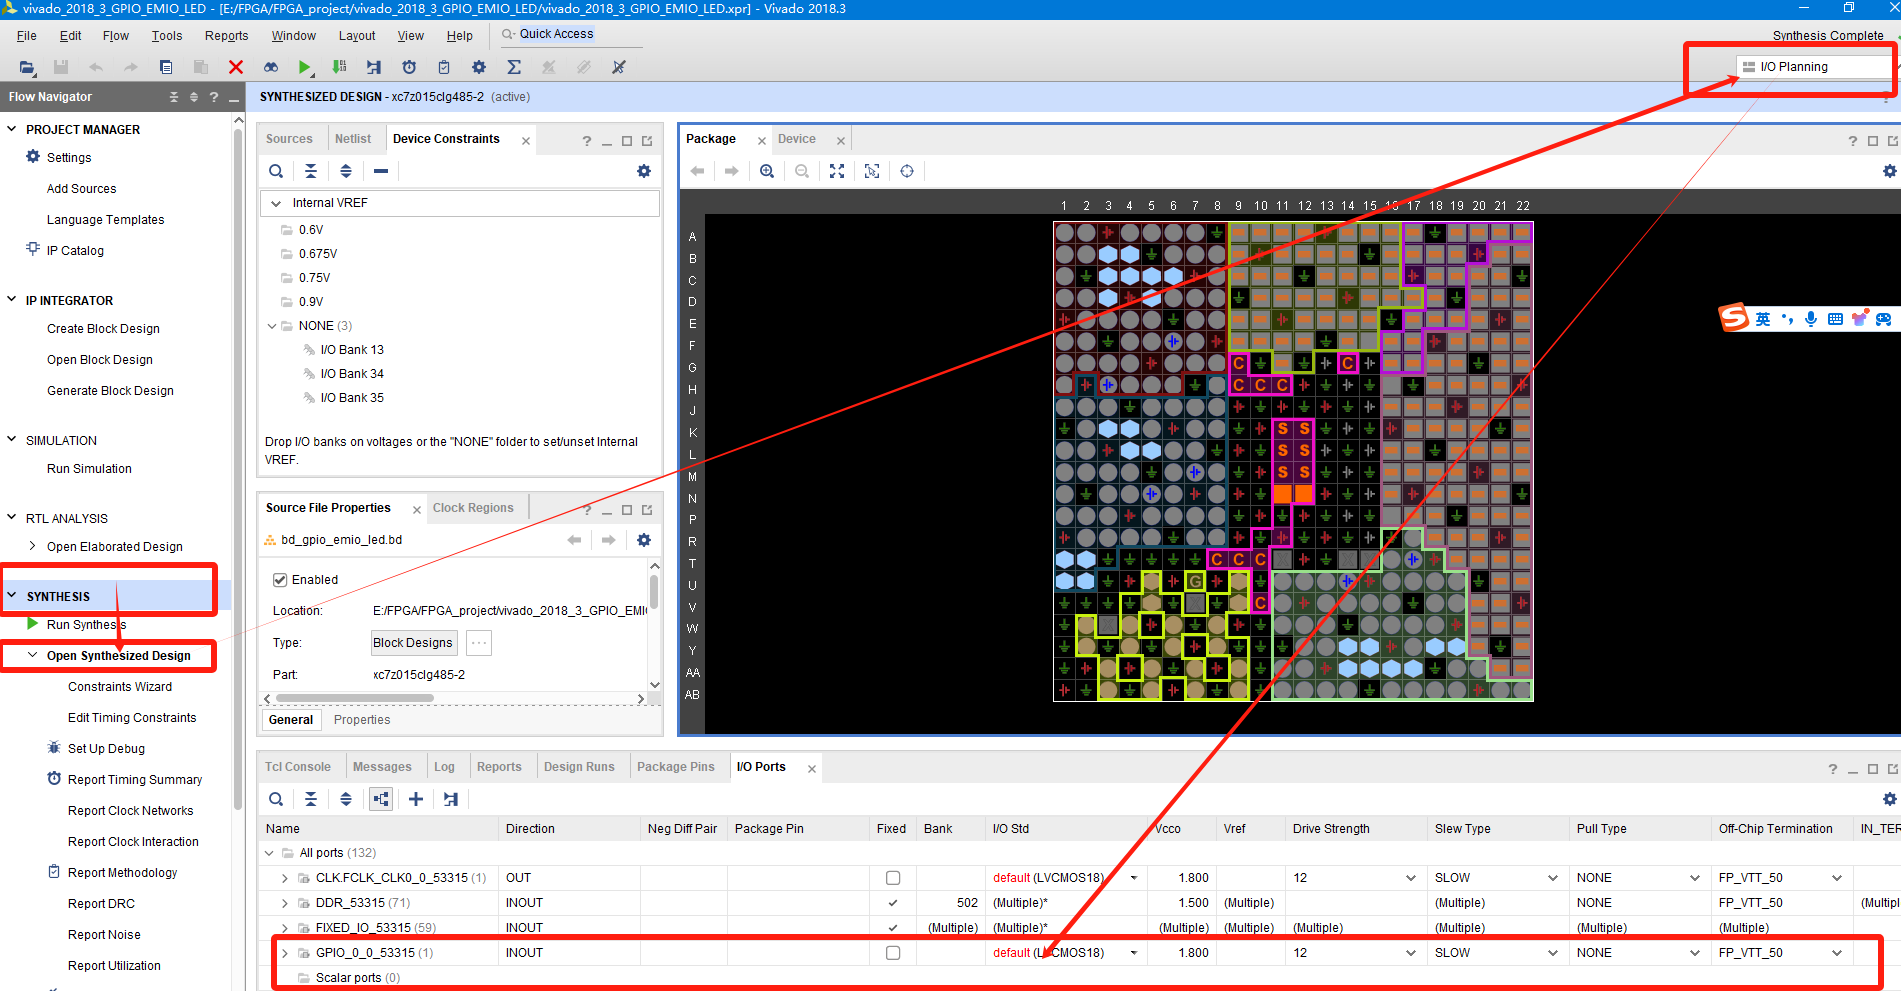
Task: Go to previous Package view arrow
Action: [x=697, y=171]
